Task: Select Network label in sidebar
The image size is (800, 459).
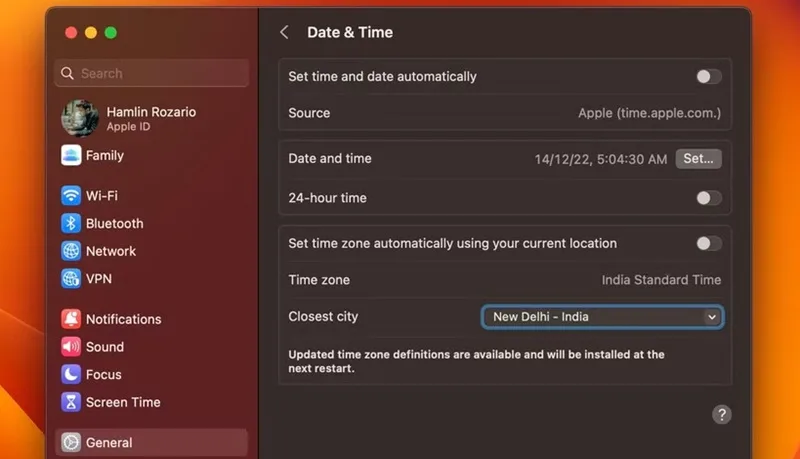Action: click(x=111, y=251)
